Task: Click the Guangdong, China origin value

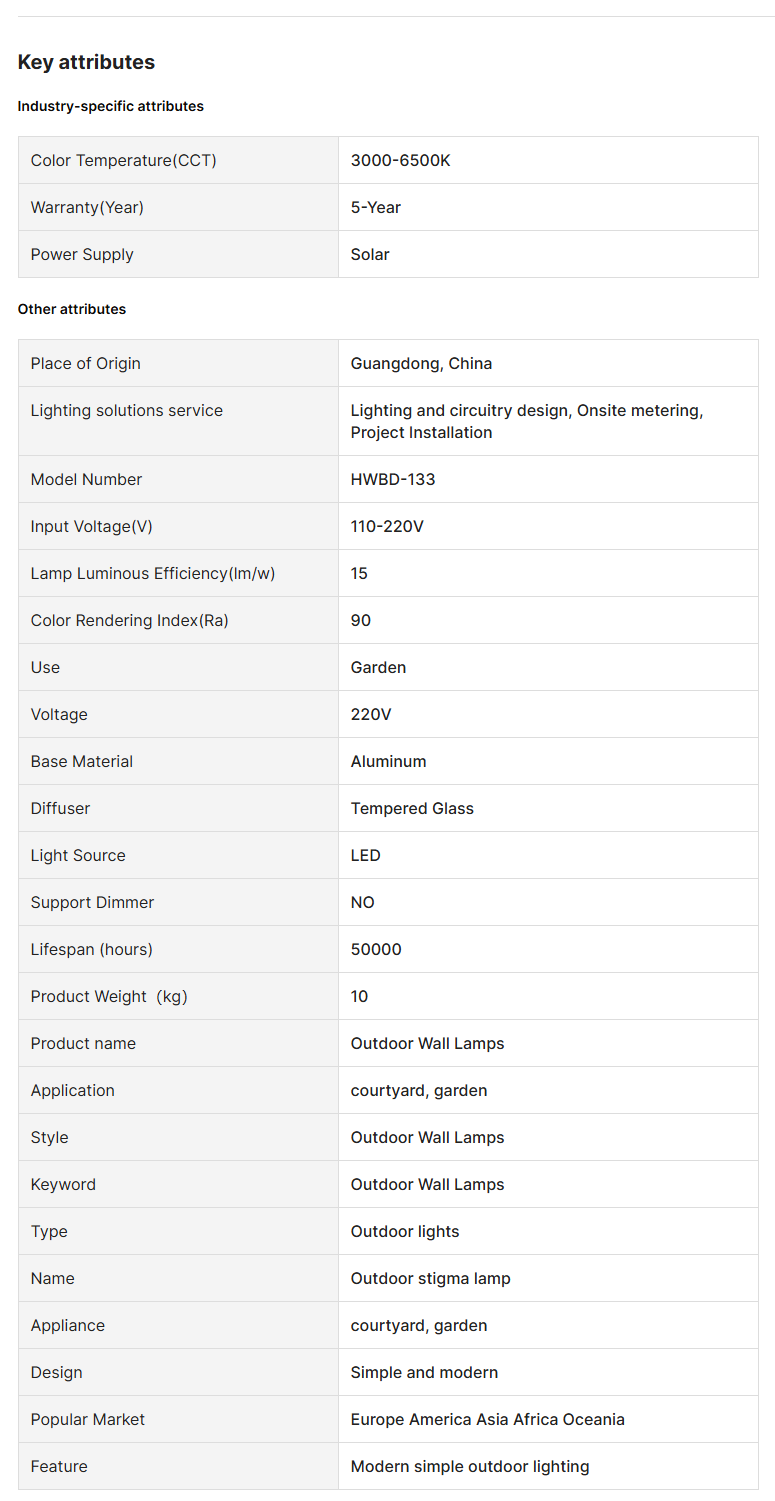Action: [x=421, y=363]
